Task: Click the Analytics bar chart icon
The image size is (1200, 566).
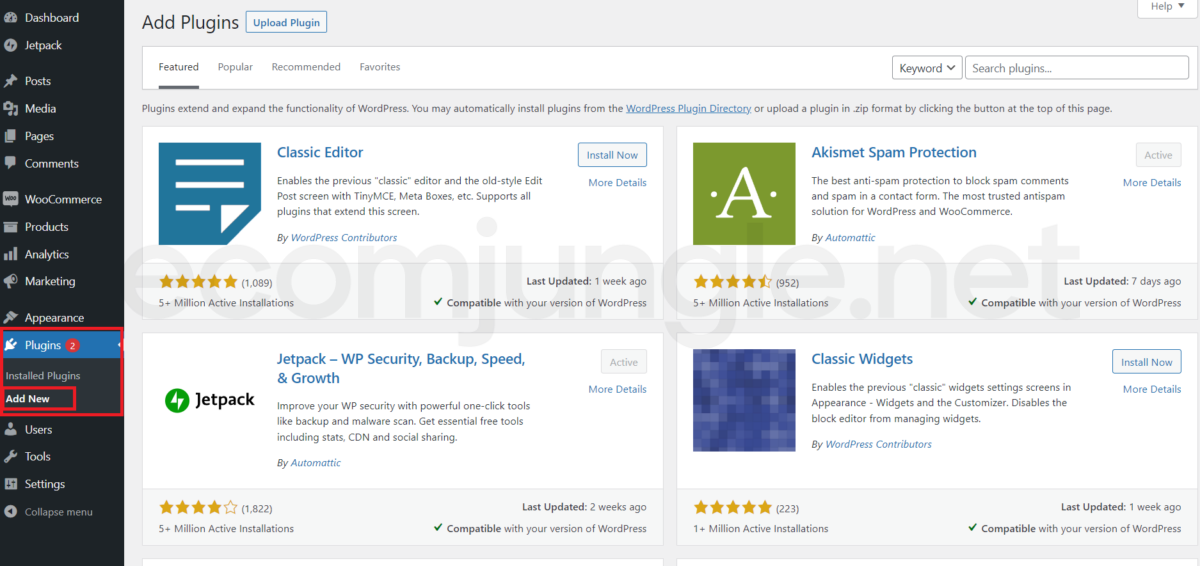Action: (11, 254)
